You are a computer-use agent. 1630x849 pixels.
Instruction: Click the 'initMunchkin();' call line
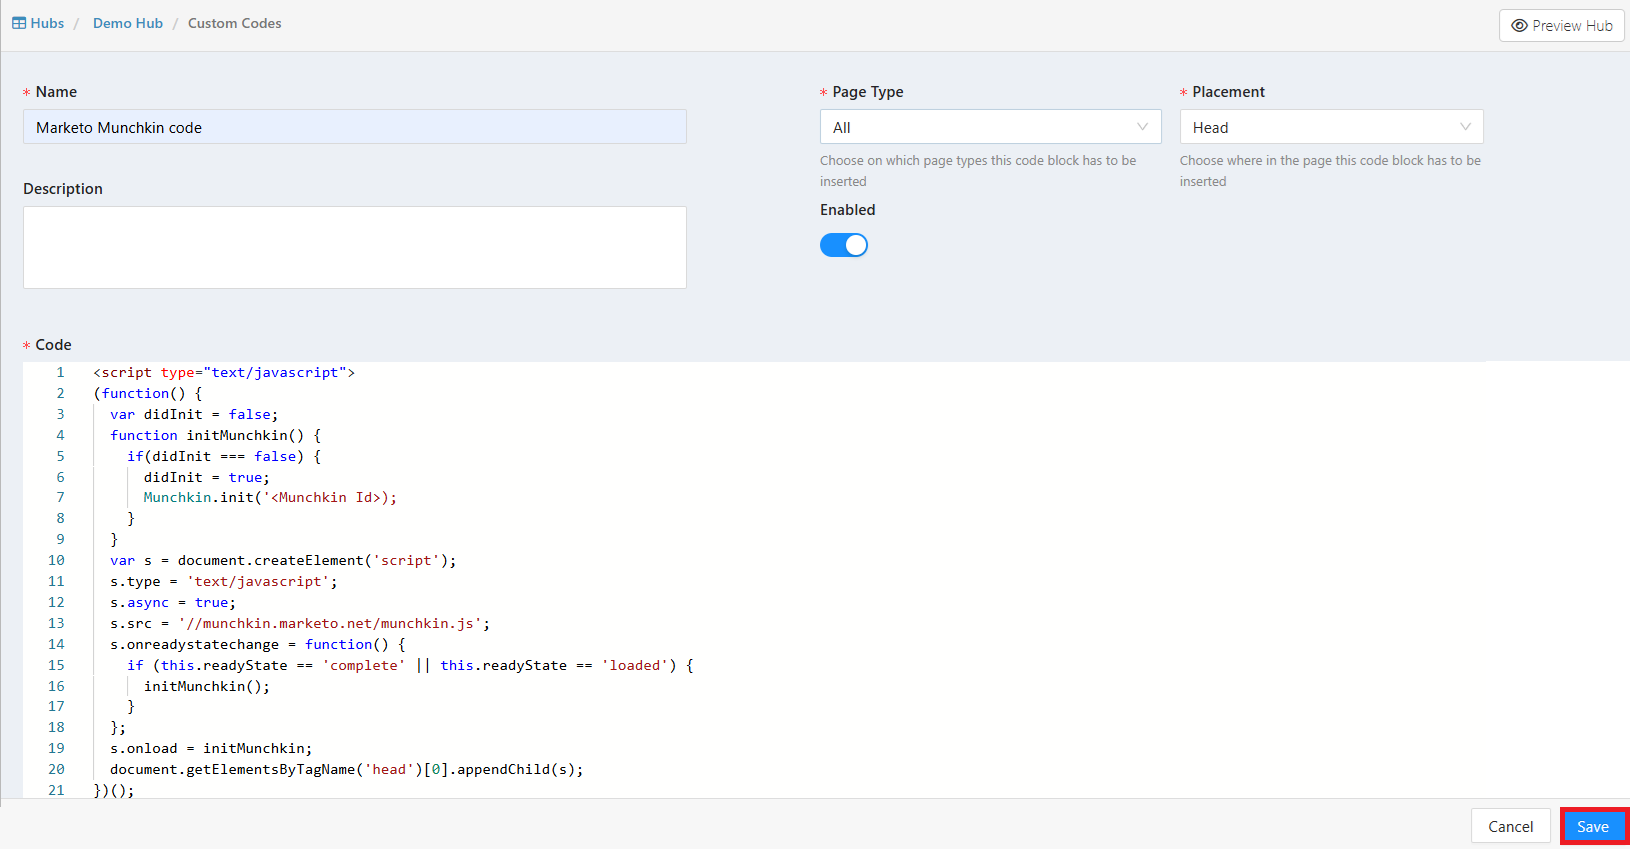(207, 686)
